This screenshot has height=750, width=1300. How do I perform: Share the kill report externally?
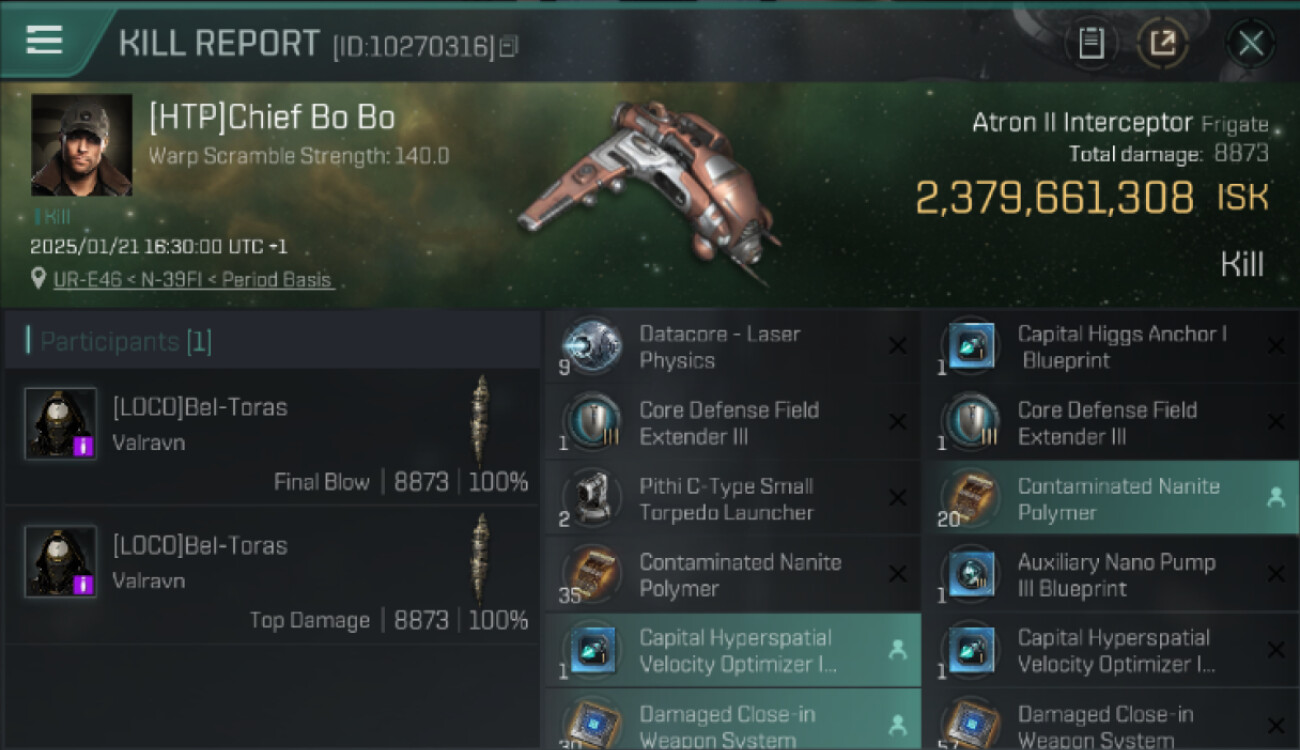tap(1162, 43)
